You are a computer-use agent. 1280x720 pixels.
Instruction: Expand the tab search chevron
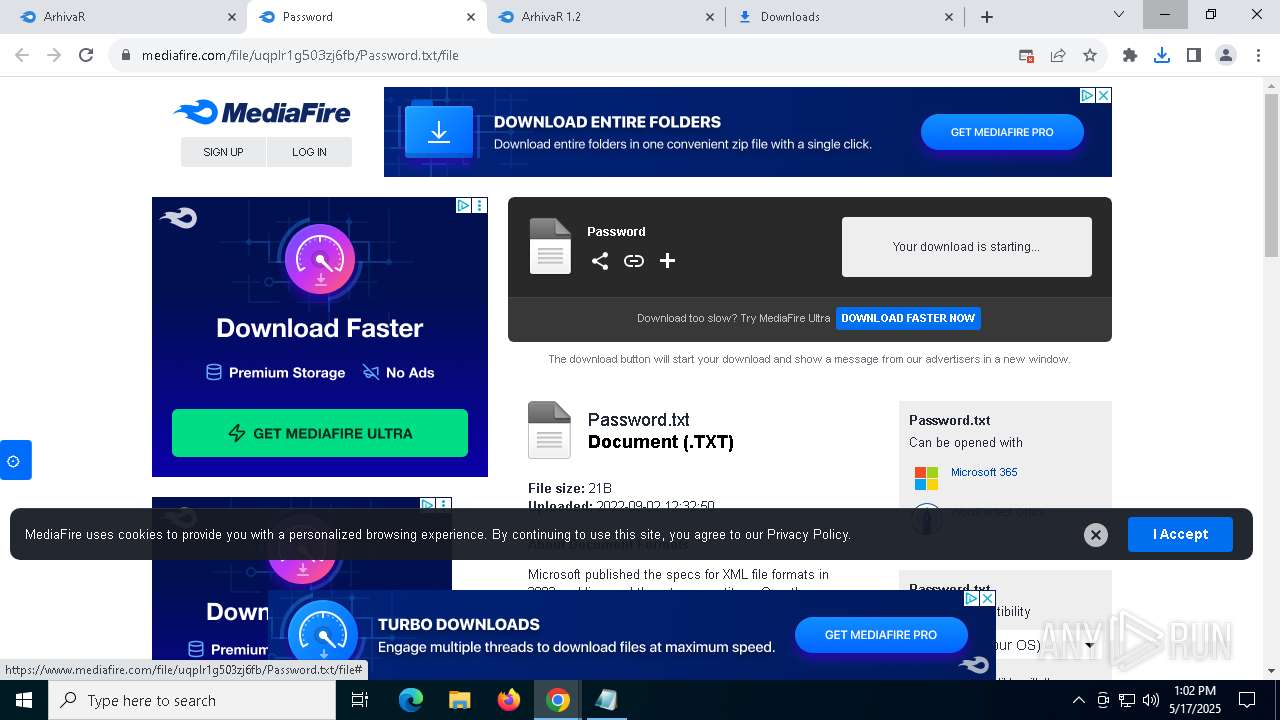pyautogui.click(x=1119, y=14)
